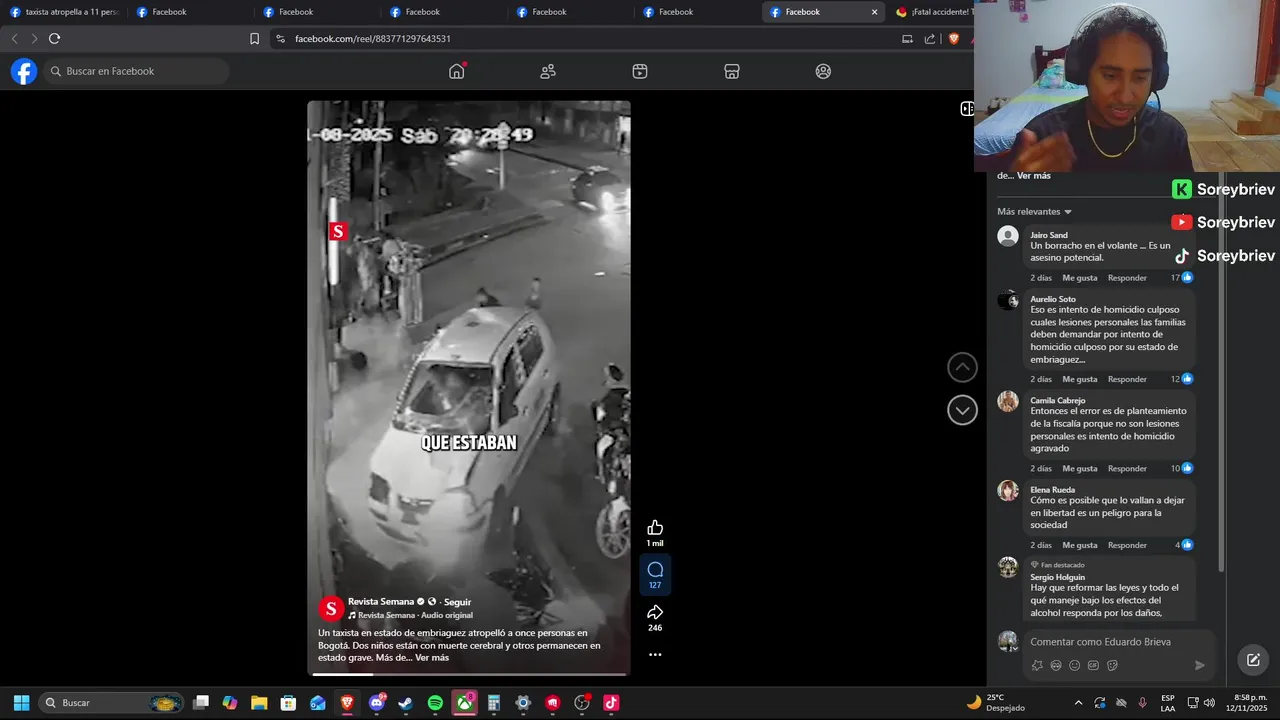Viewport: 1280px width, 720px height.
Task: Open Elena Rueda's profile picture
Action: click(1008, 491)
